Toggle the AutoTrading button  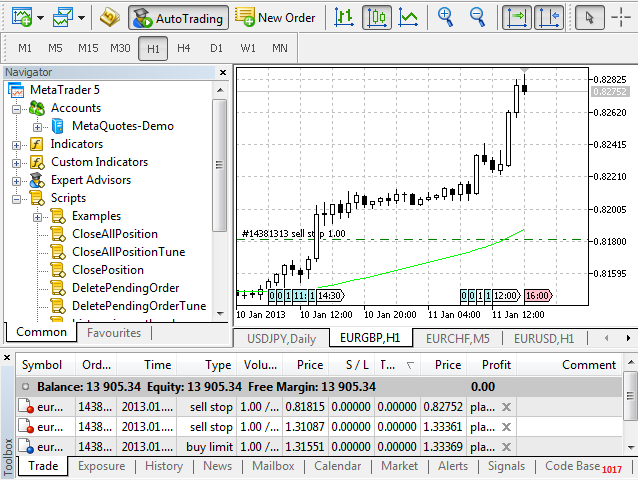[179, 17]
